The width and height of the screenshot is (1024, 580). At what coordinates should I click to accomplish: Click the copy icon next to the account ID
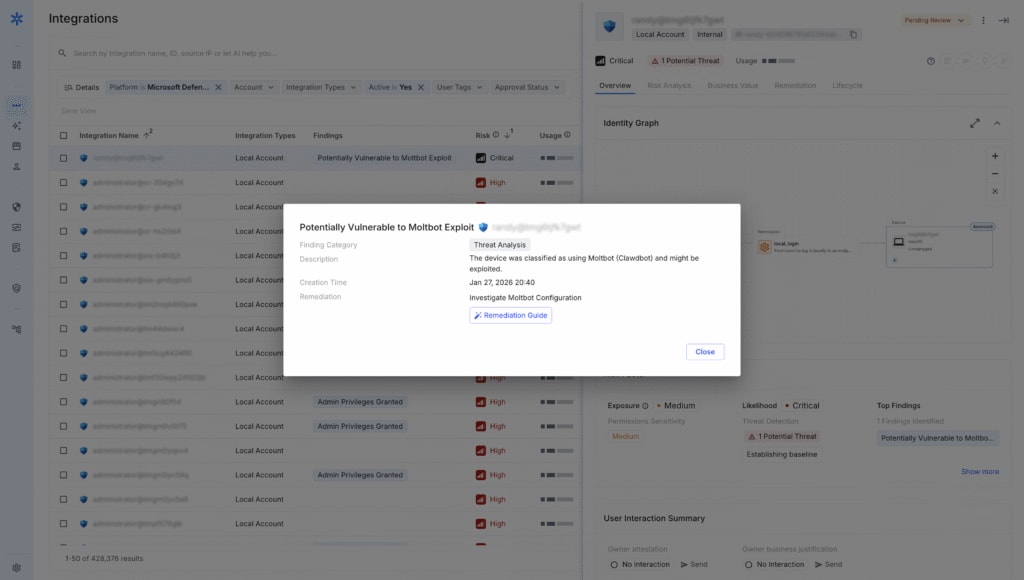coord(853,33)
